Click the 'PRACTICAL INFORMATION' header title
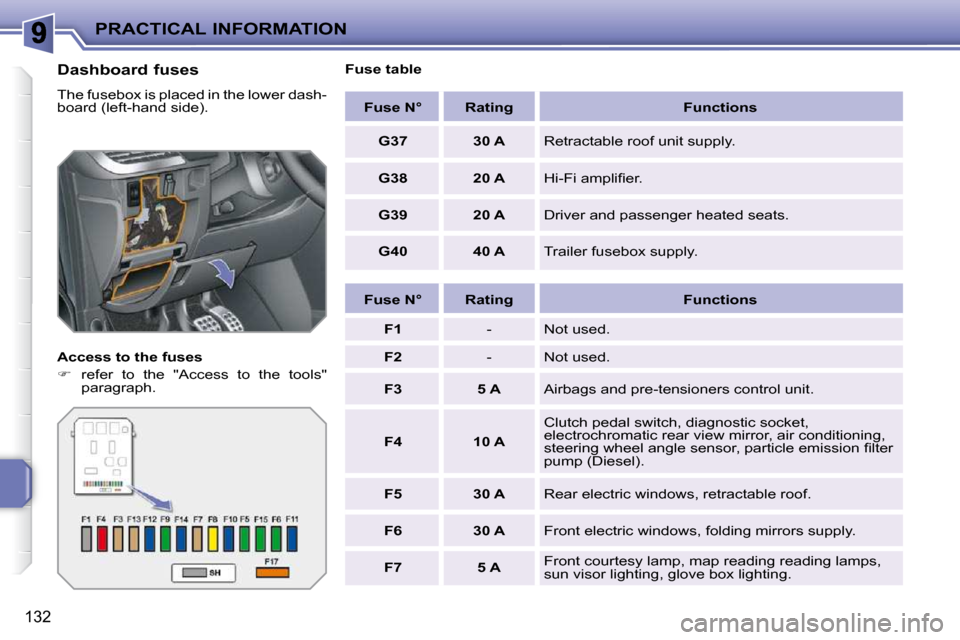This screenshot has width=960, height=640. point(221,29)
